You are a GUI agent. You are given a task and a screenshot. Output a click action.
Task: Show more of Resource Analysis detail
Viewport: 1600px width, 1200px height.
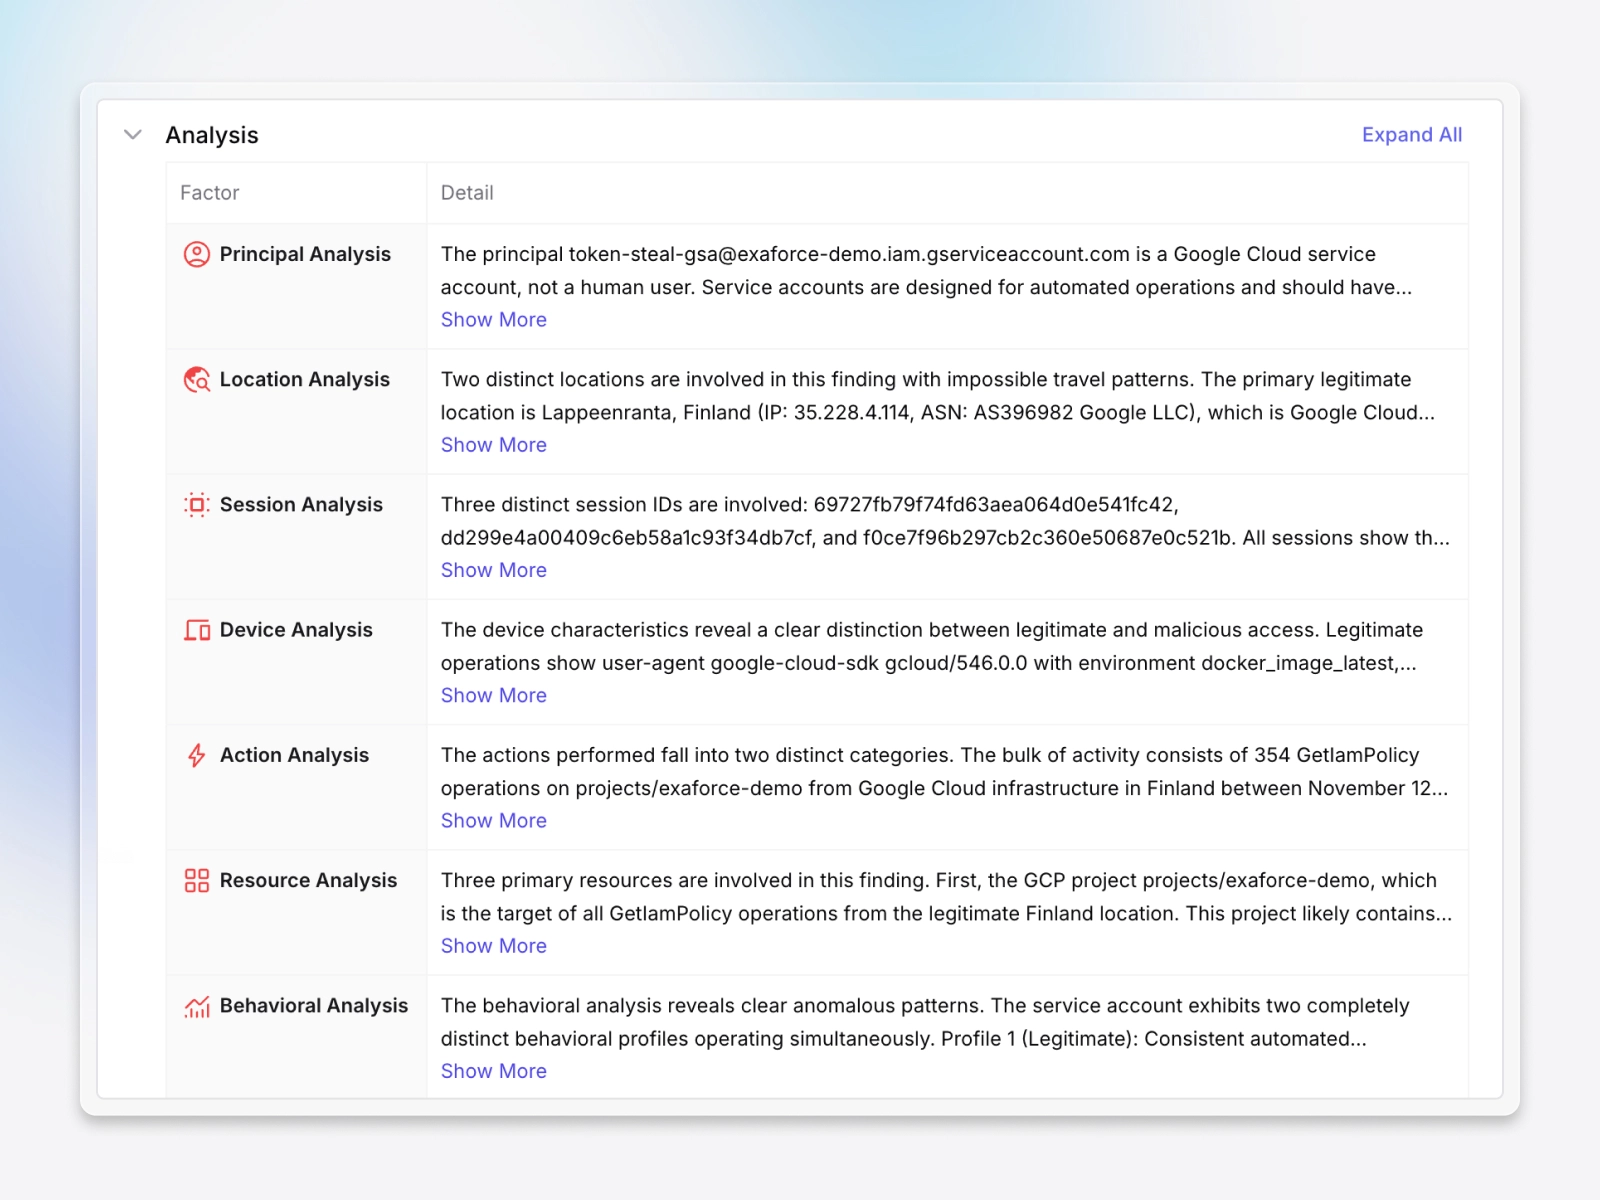[494, 945]
